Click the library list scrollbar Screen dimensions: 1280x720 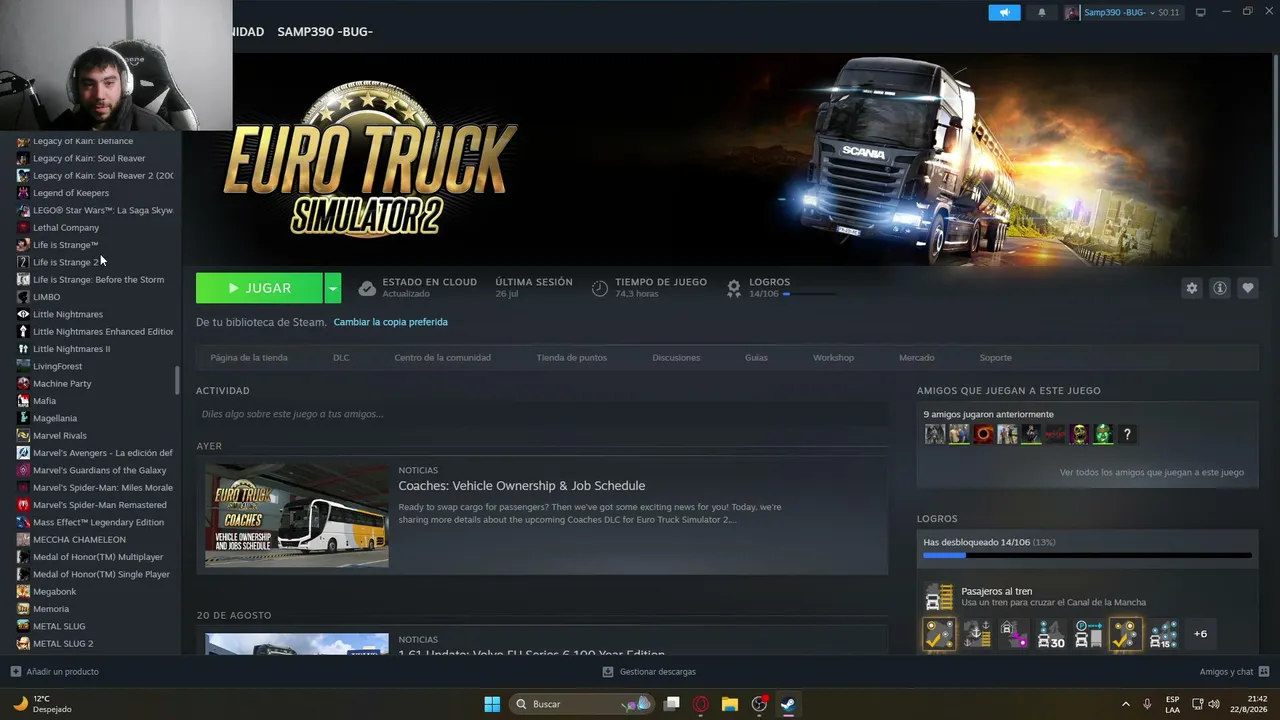click(177, 380)
